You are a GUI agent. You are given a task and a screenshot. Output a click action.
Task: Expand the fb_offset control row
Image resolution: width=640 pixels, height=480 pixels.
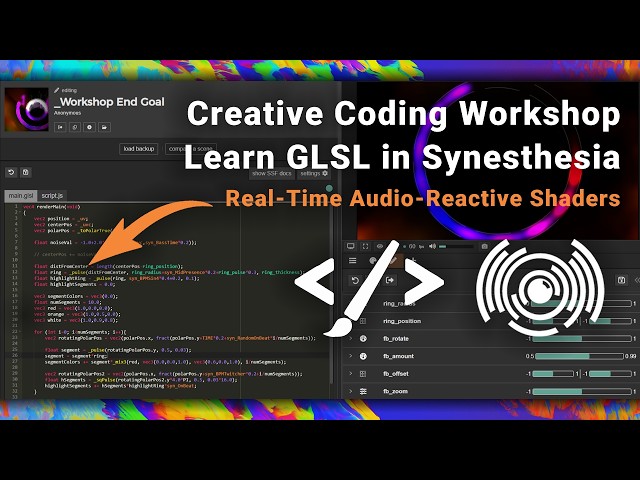tap(350, 374)
